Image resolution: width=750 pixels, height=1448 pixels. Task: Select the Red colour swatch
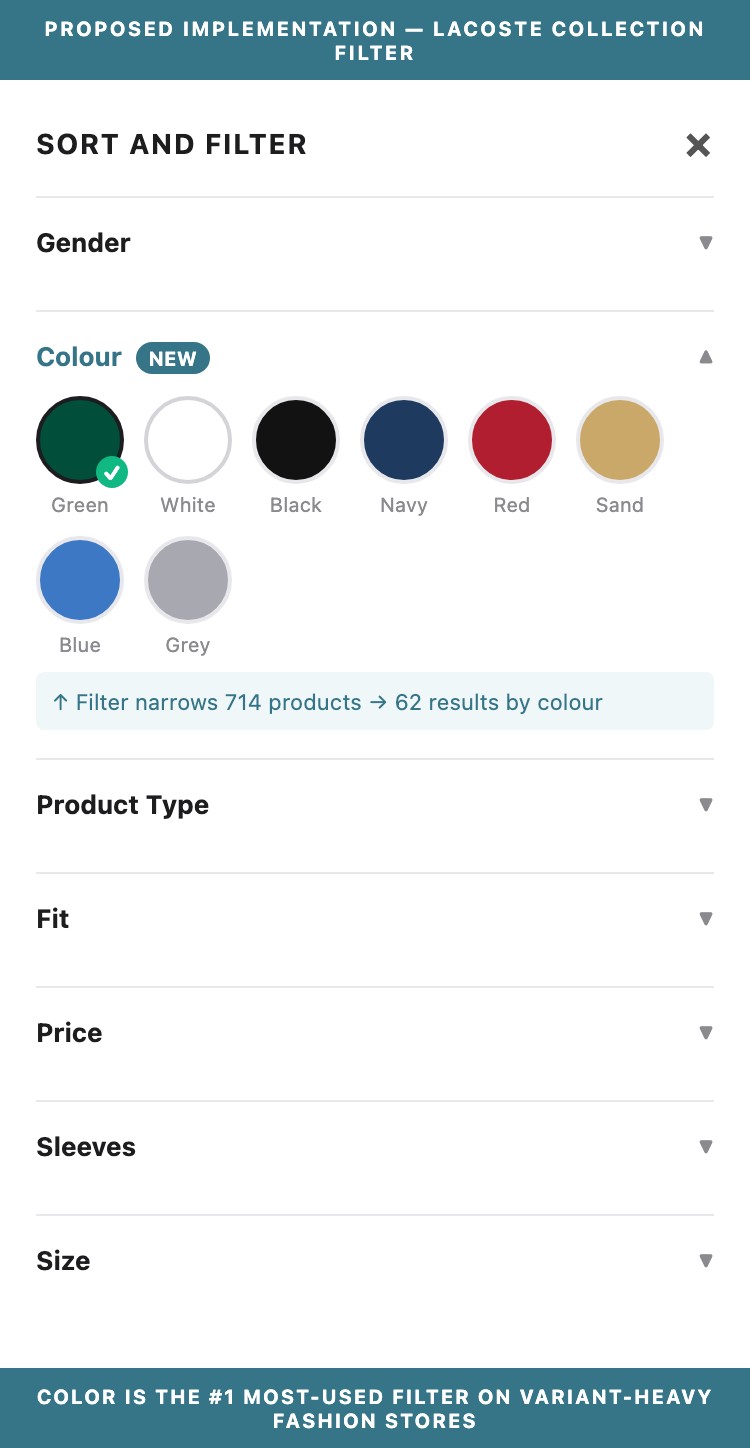pos(512,440)
